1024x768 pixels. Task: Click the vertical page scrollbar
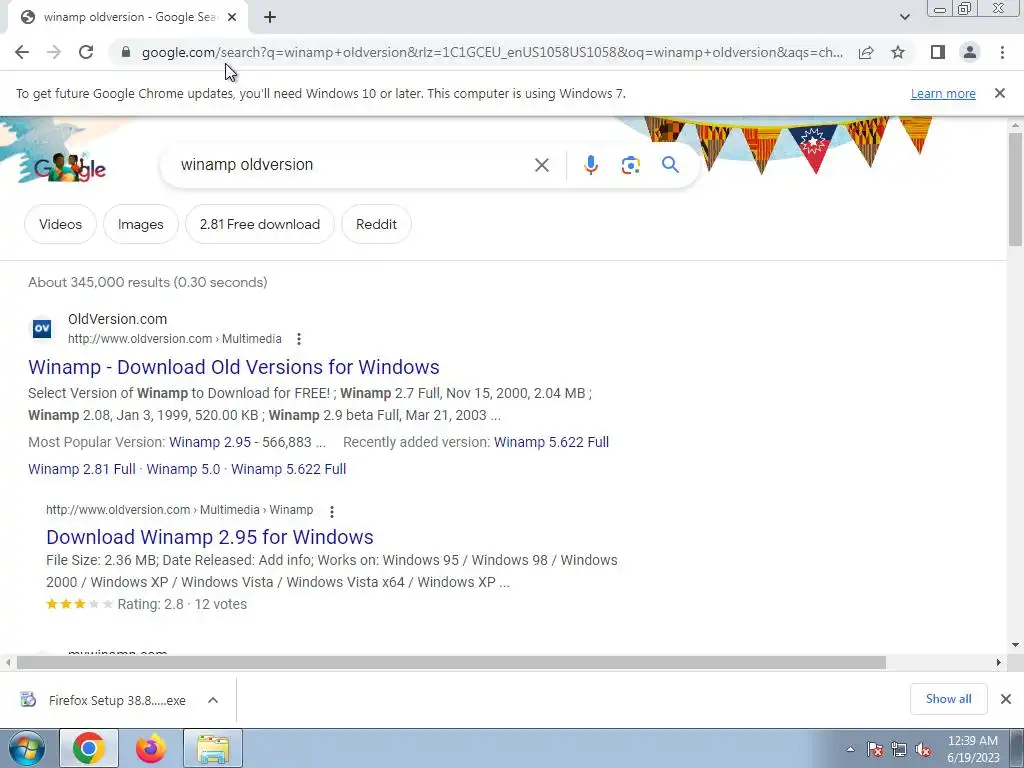[1015, 189]
